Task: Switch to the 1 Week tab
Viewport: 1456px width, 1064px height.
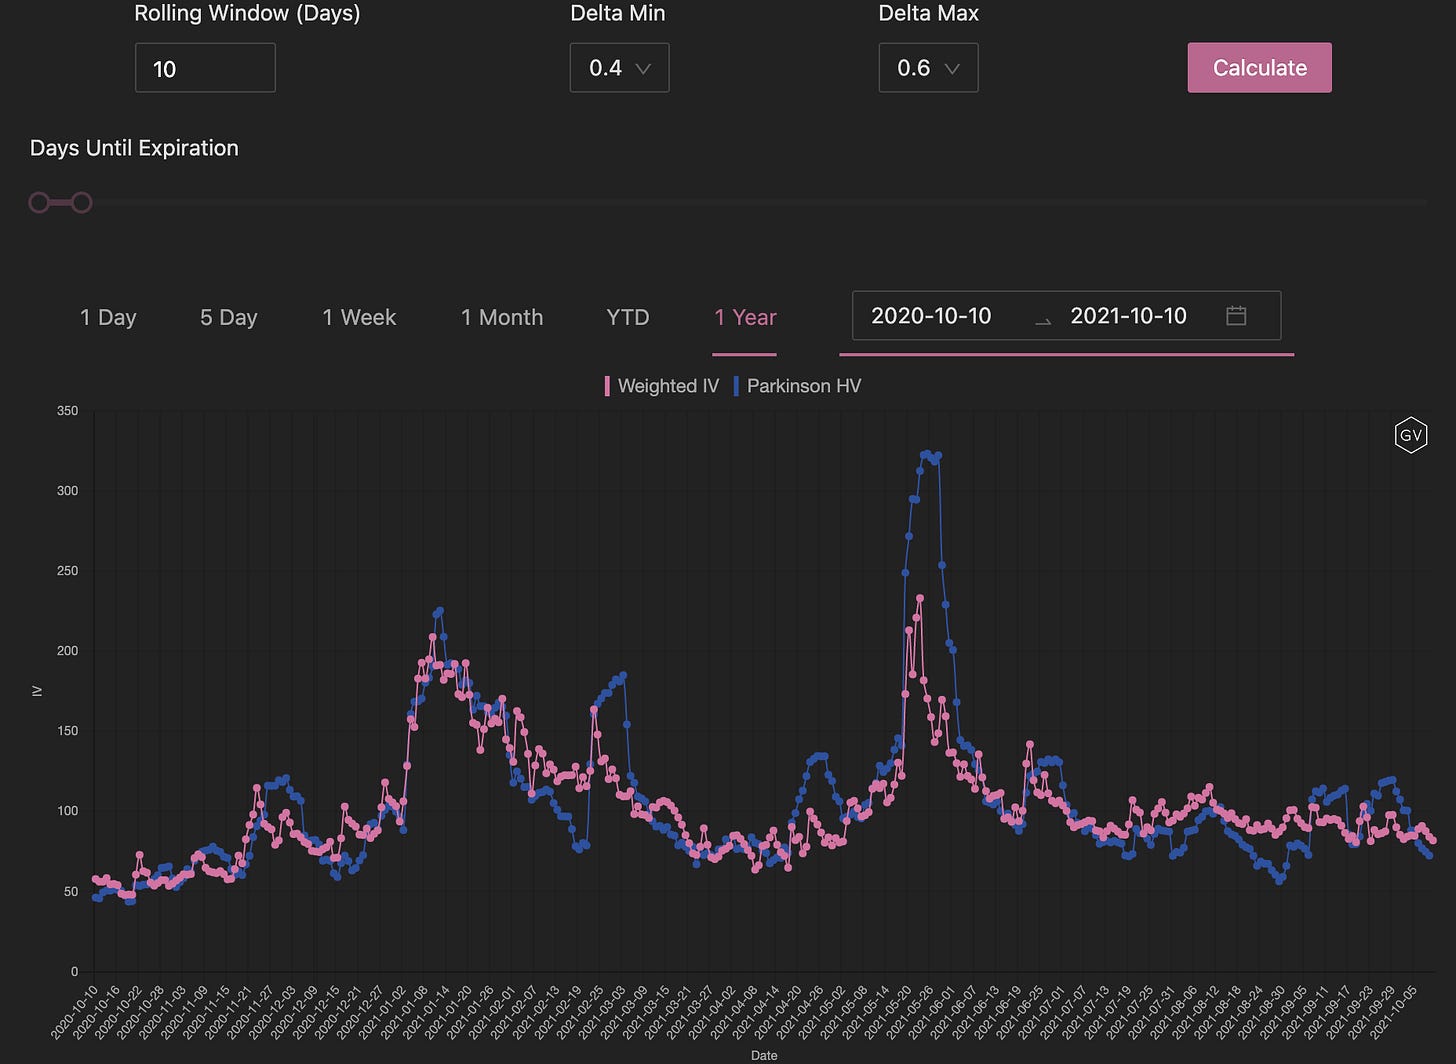Action: pos(359,318)
